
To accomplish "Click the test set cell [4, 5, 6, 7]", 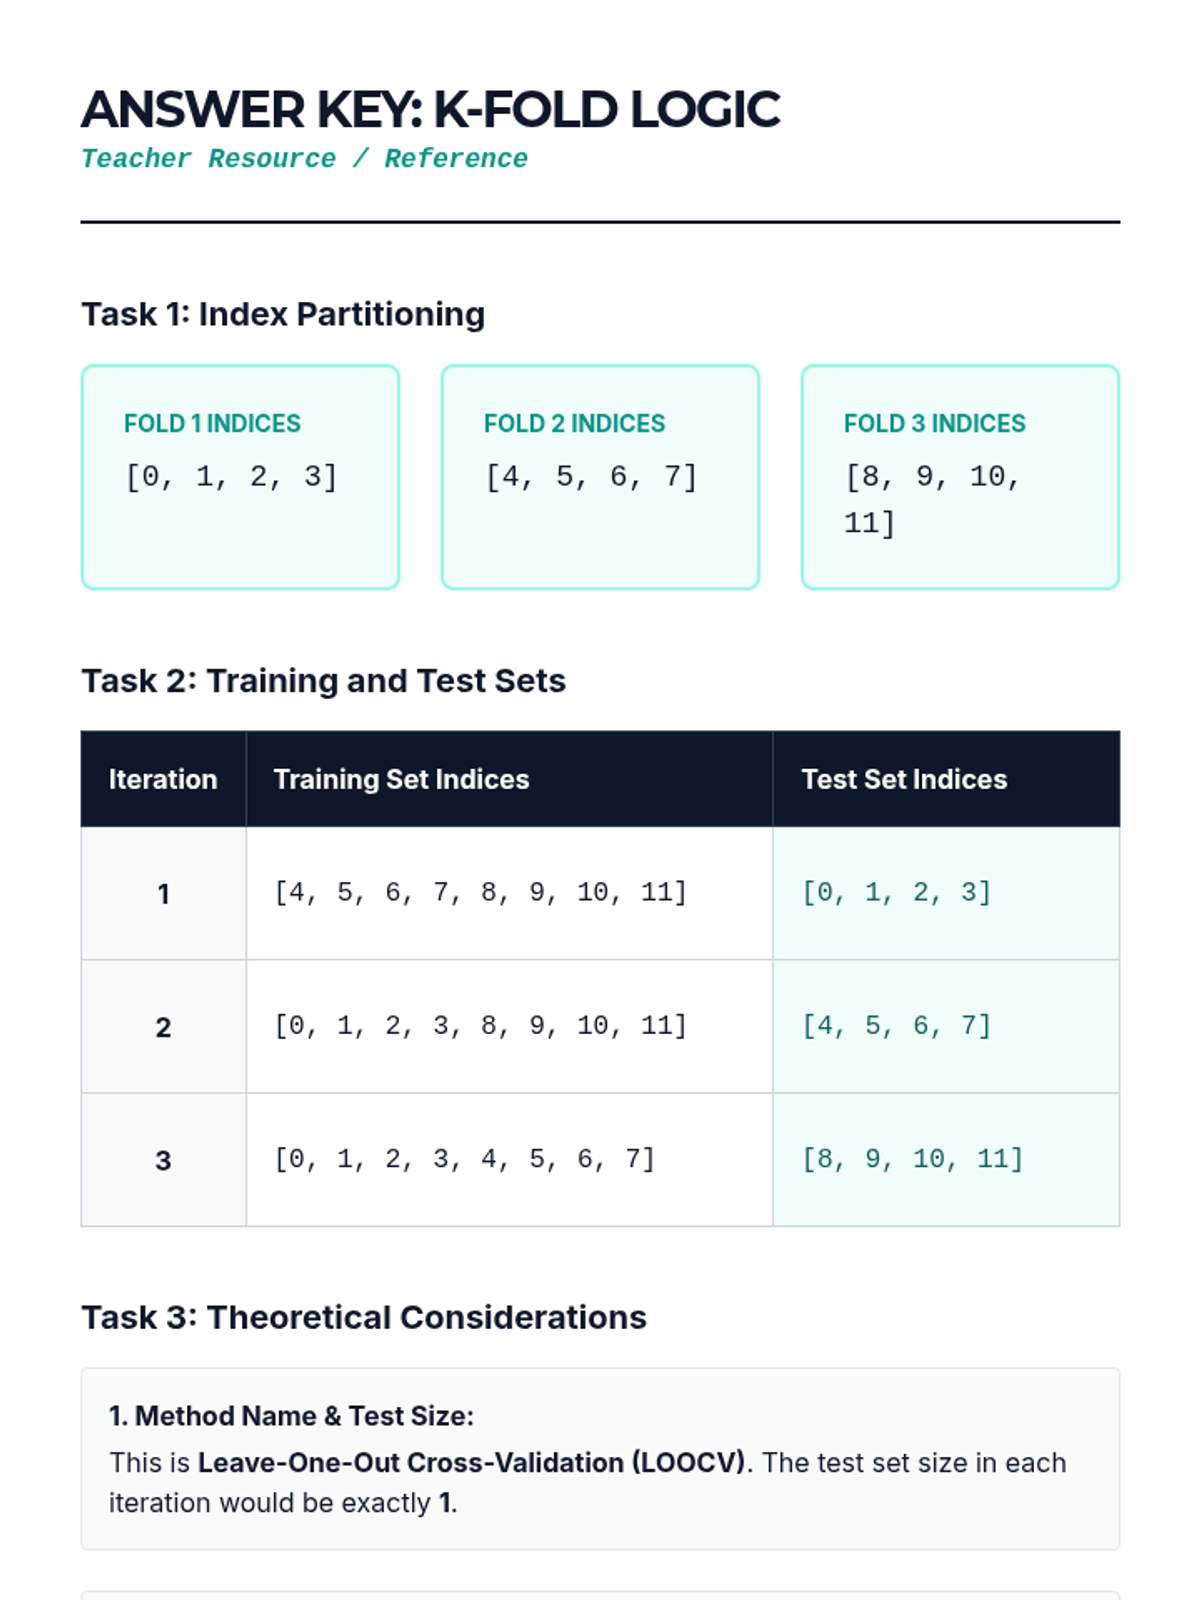I will point(896,1026).
